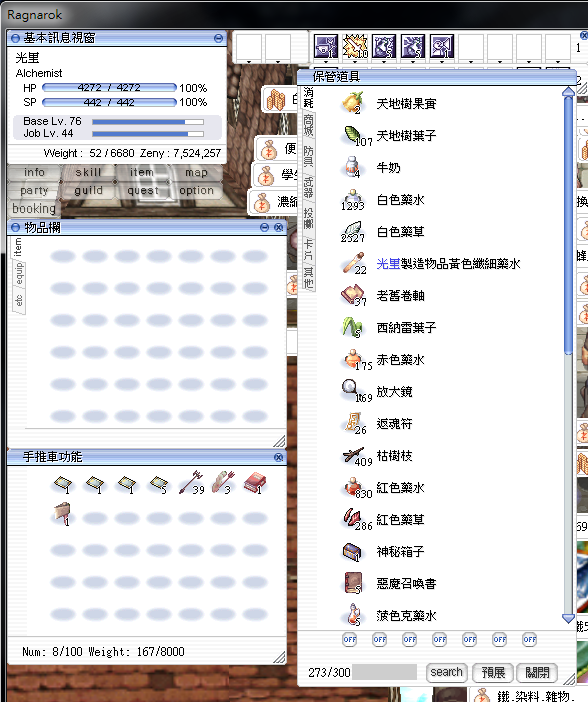Click the storage list vertical scrollbar thumb
The image size is (588, 702).
pyautogui.click(x=568, y=225)
